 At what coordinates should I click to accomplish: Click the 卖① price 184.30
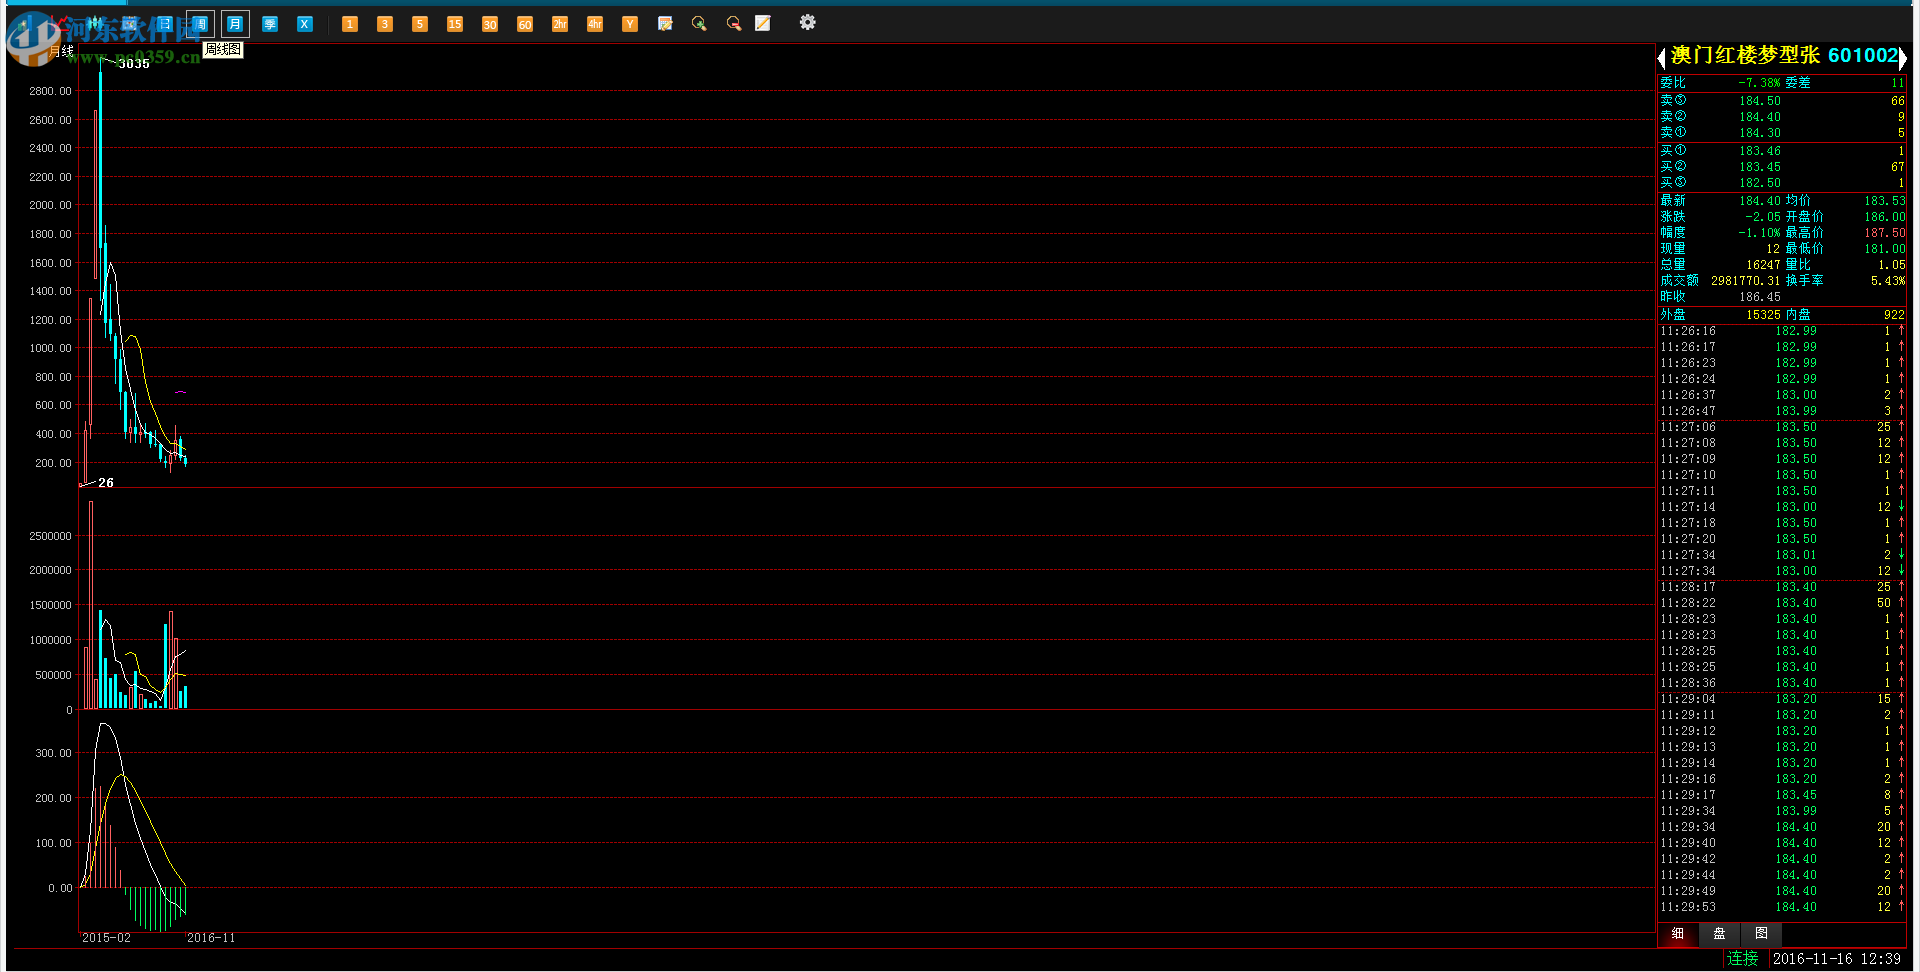tap(1759, 133)
